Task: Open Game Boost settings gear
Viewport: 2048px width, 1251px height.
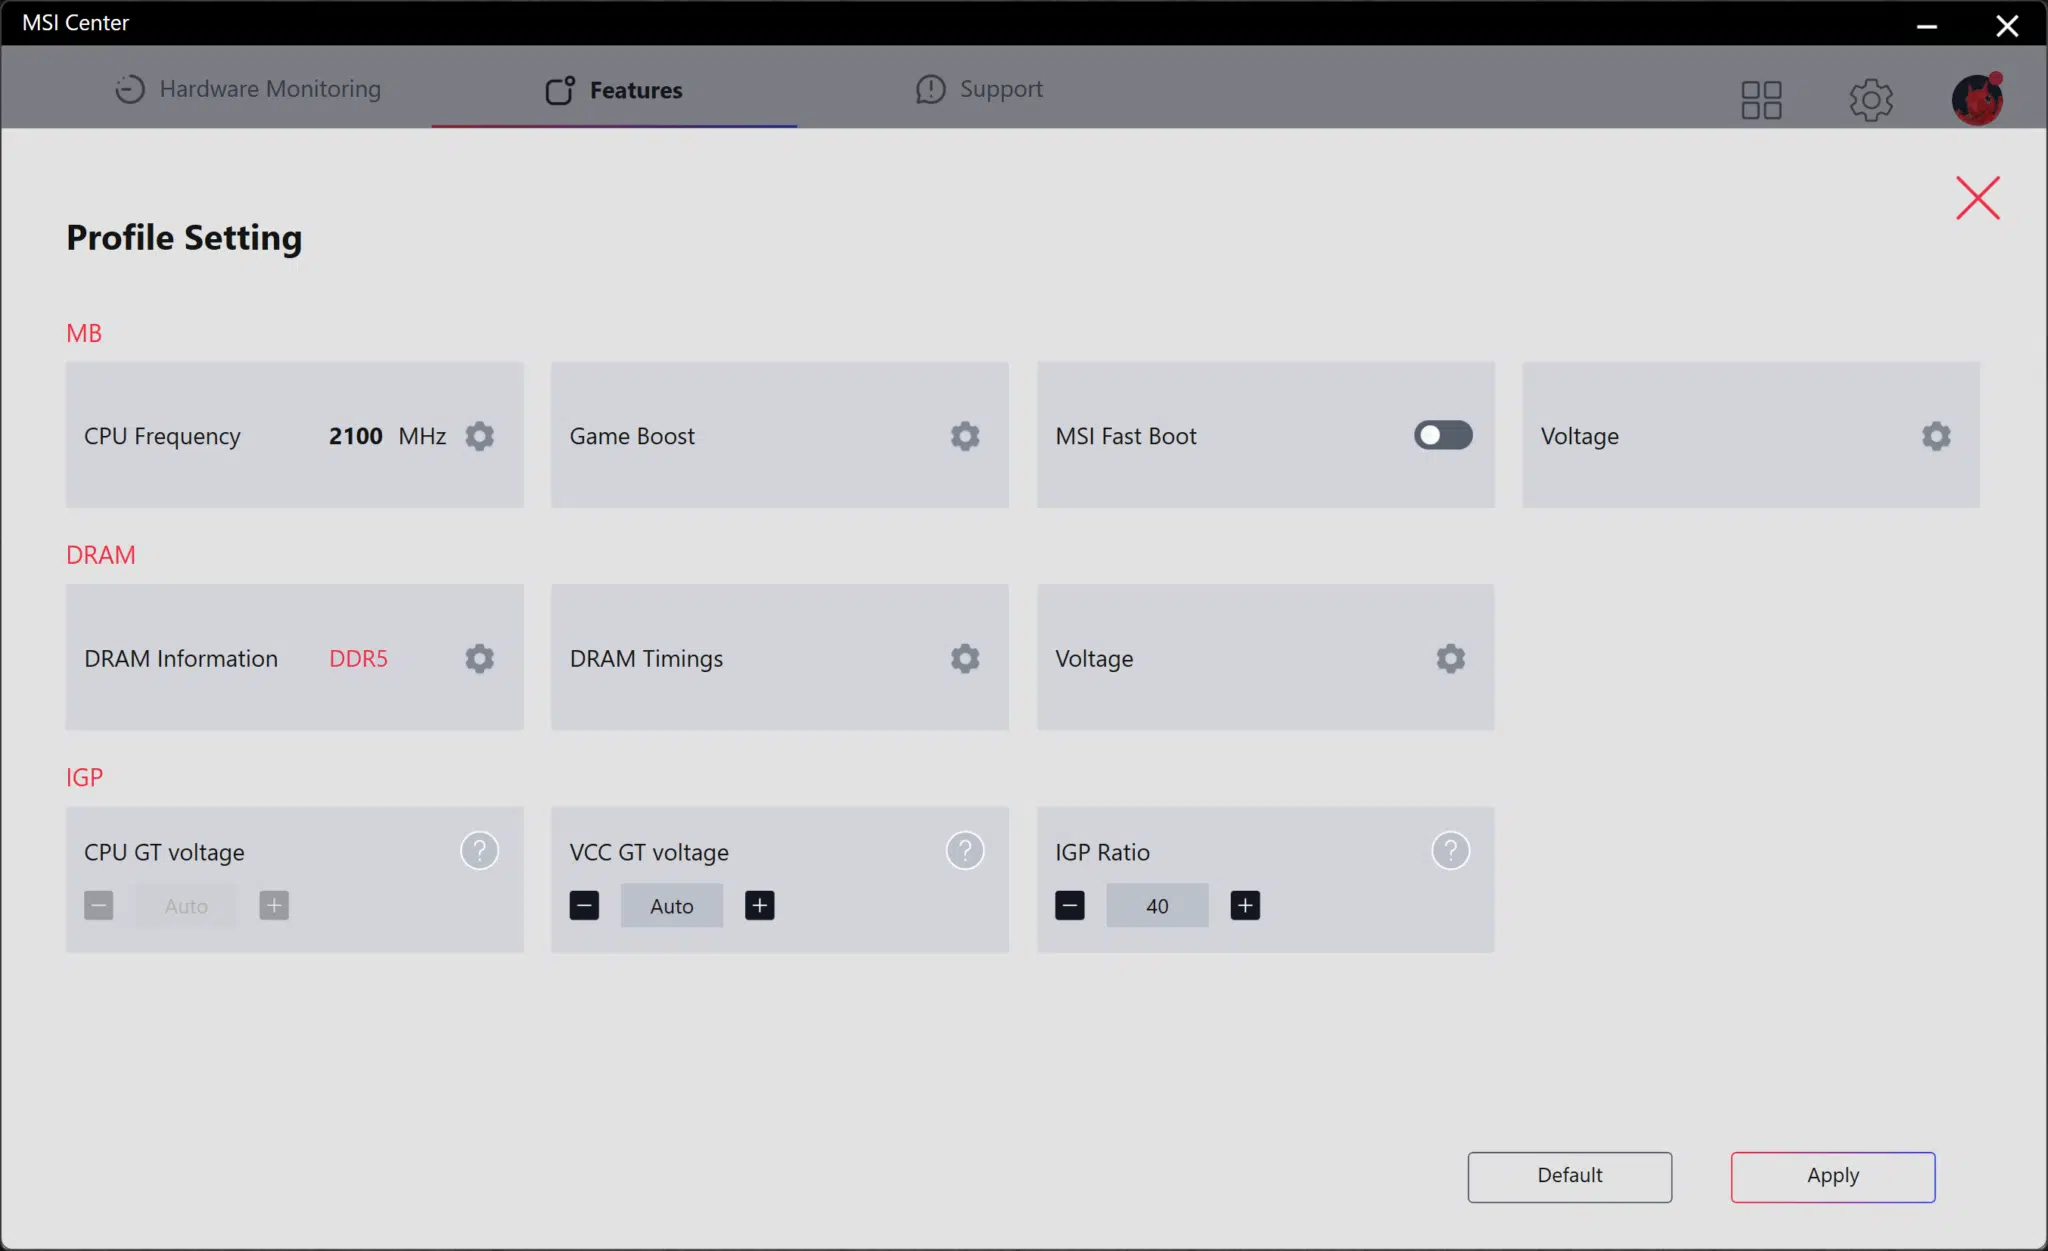Action: click(965, 436)
